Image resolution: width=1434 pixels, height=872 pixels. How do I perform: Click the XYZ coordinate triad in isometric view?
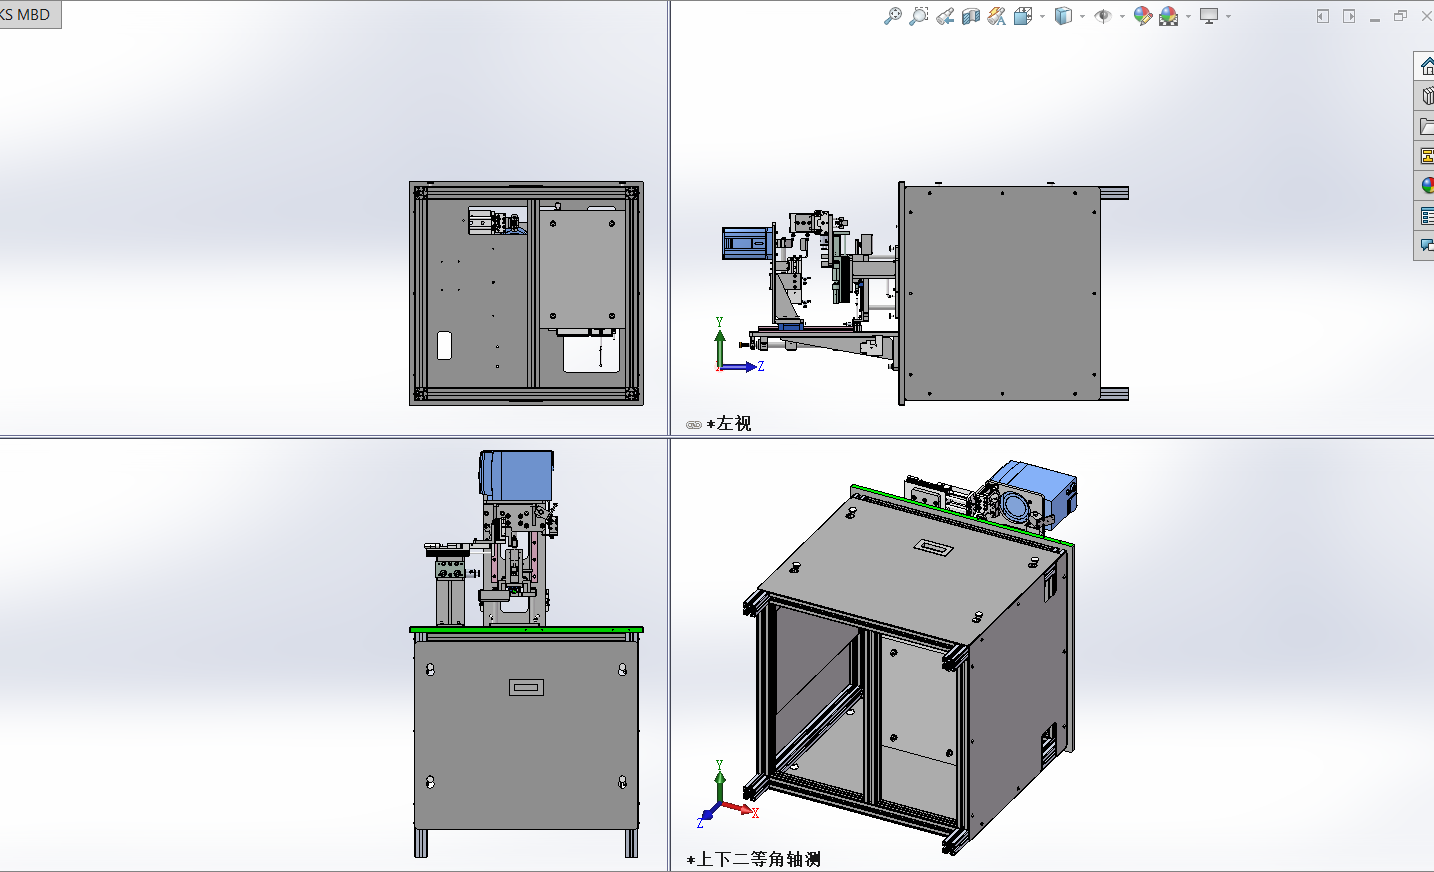pyautogui.click(x=727, y=795)
